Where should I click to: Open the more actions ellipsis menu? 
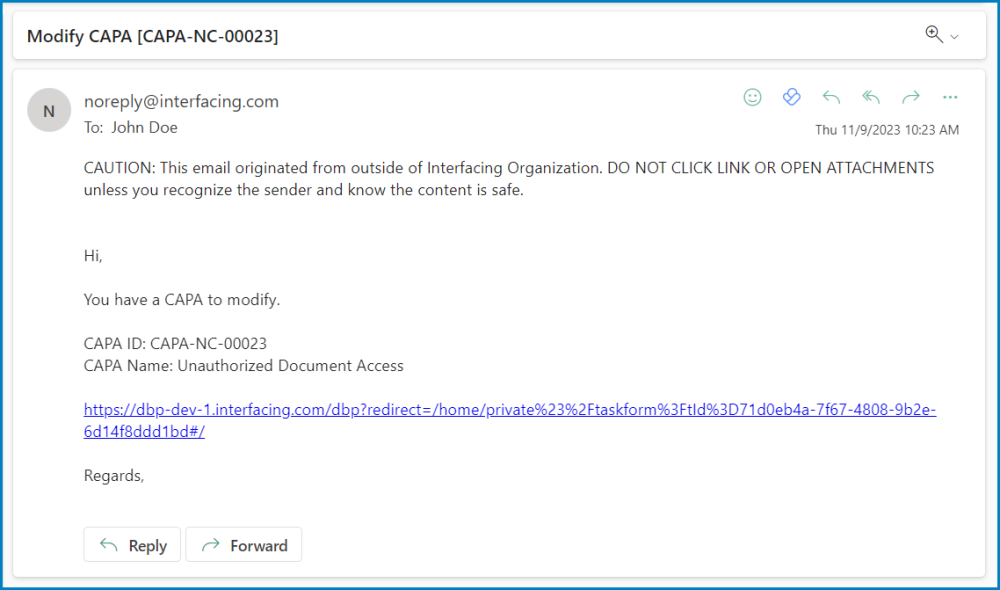click(950, 97)
